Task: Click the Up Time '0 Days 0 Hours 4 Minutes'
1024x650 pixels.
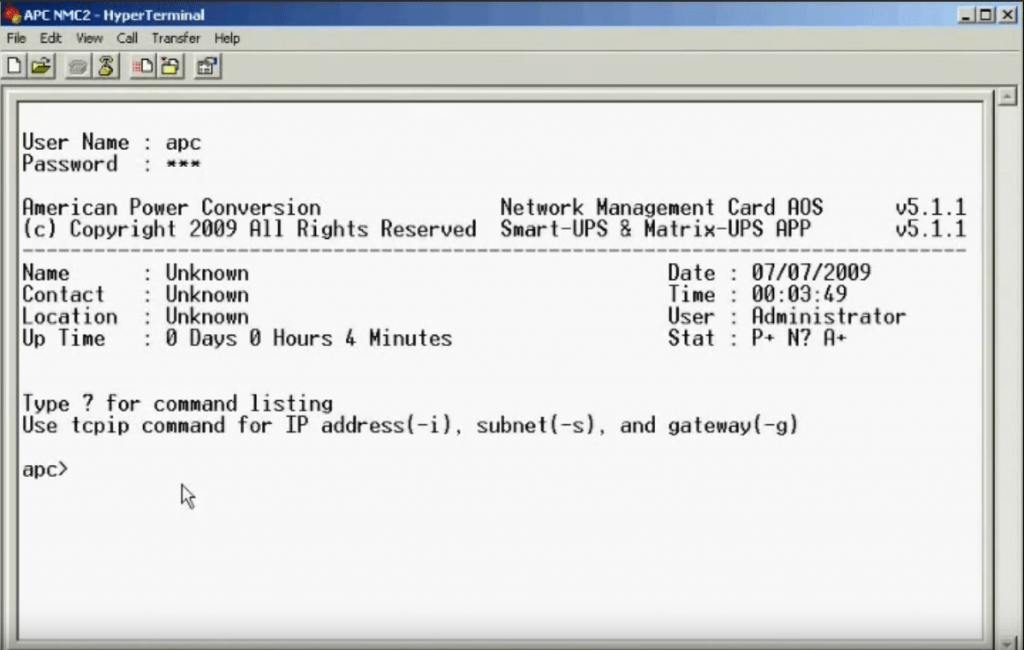Action: coord(309,338)
